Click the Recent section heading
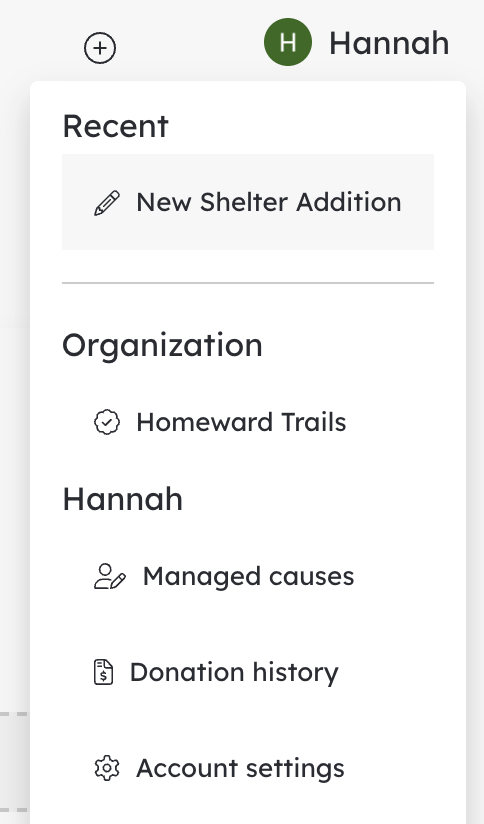Viewport: 484px width, 824px height. tap(116, 126)
